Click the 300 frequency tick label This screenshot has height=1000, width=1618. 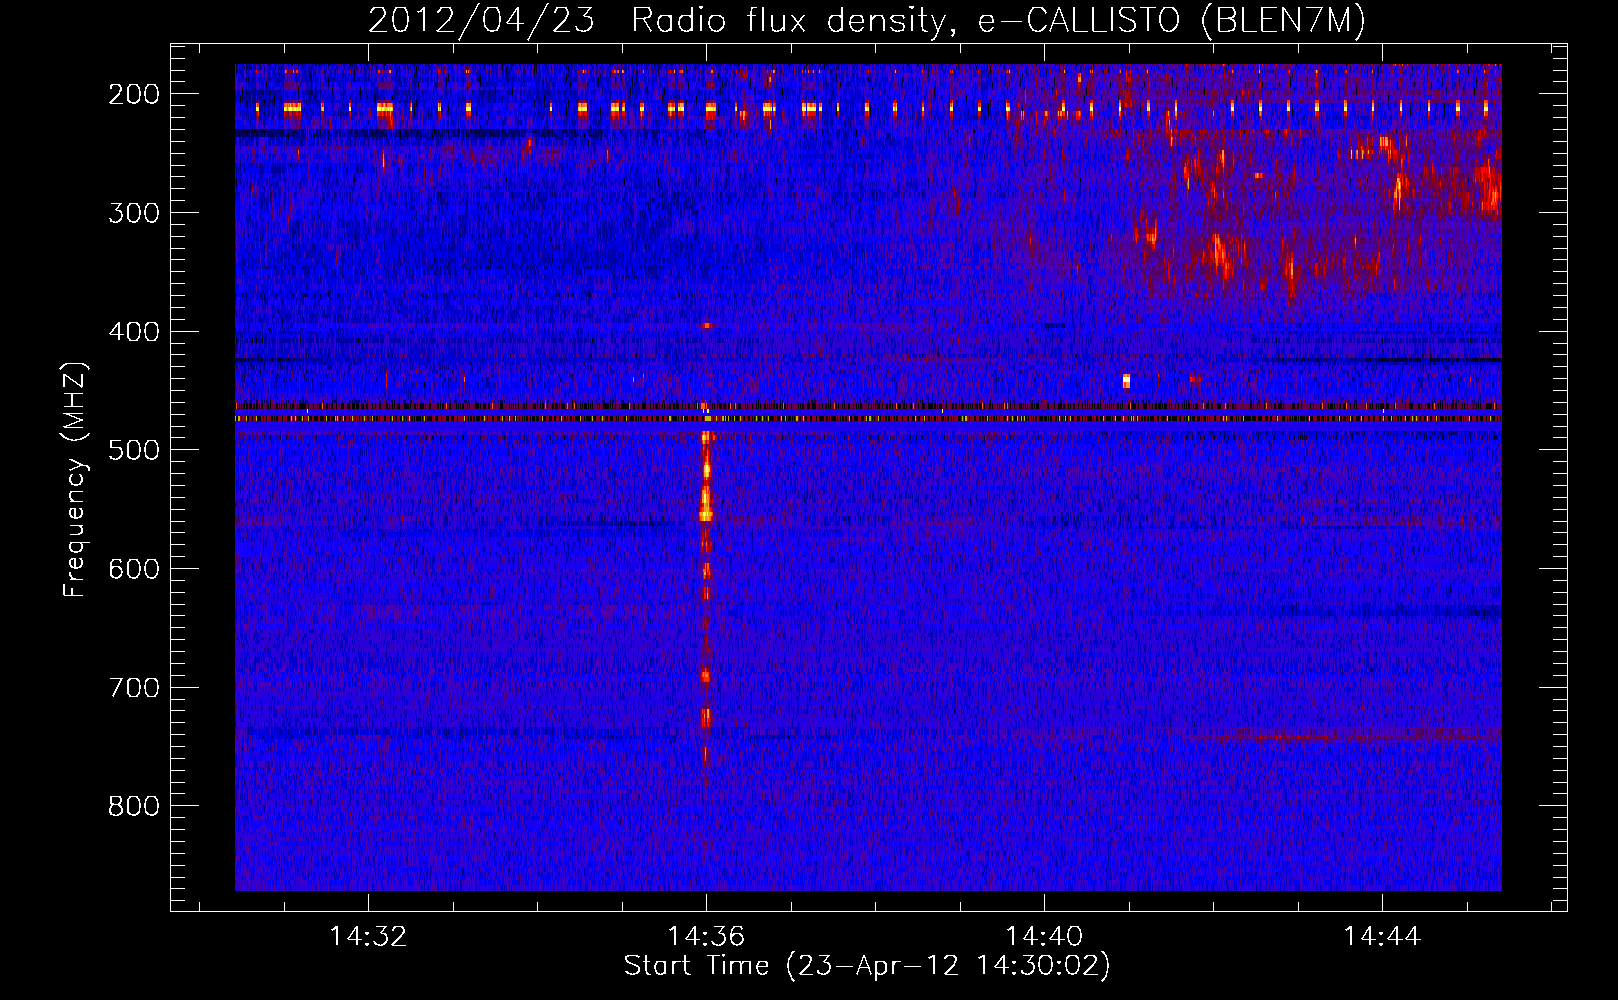click(x=134, y=213)
